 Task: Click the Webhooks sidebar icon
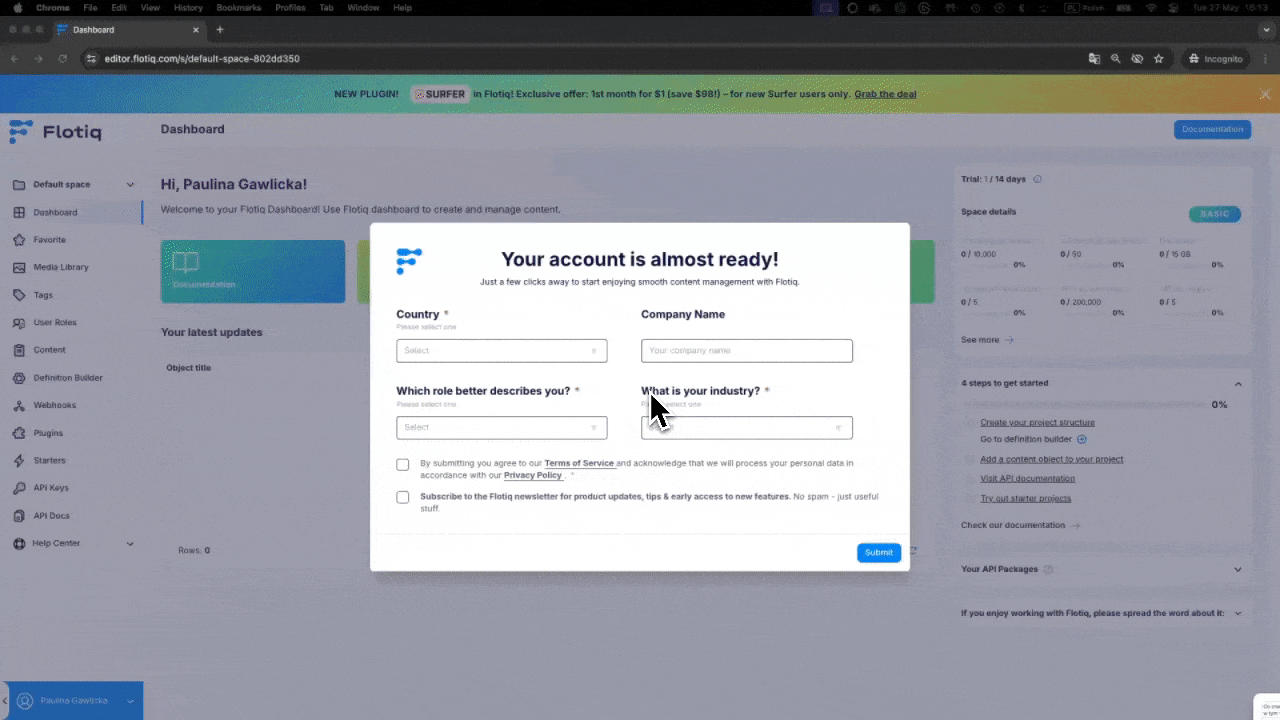click(x=19, y=405)
